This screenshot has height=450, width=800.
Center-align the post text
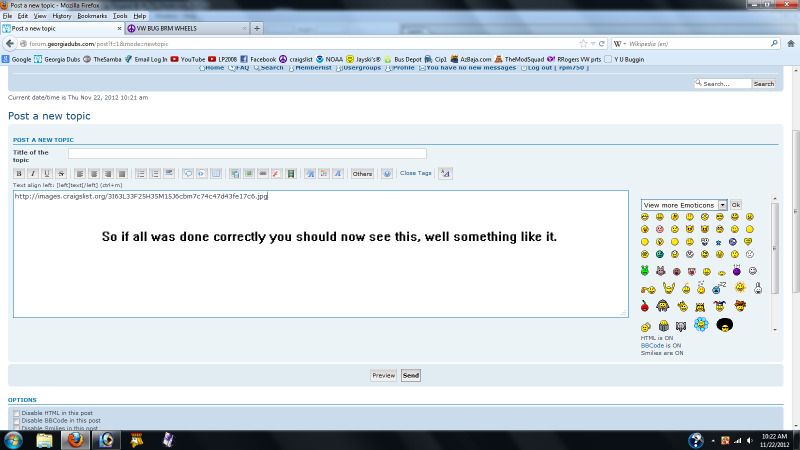(x=94, y=173)
